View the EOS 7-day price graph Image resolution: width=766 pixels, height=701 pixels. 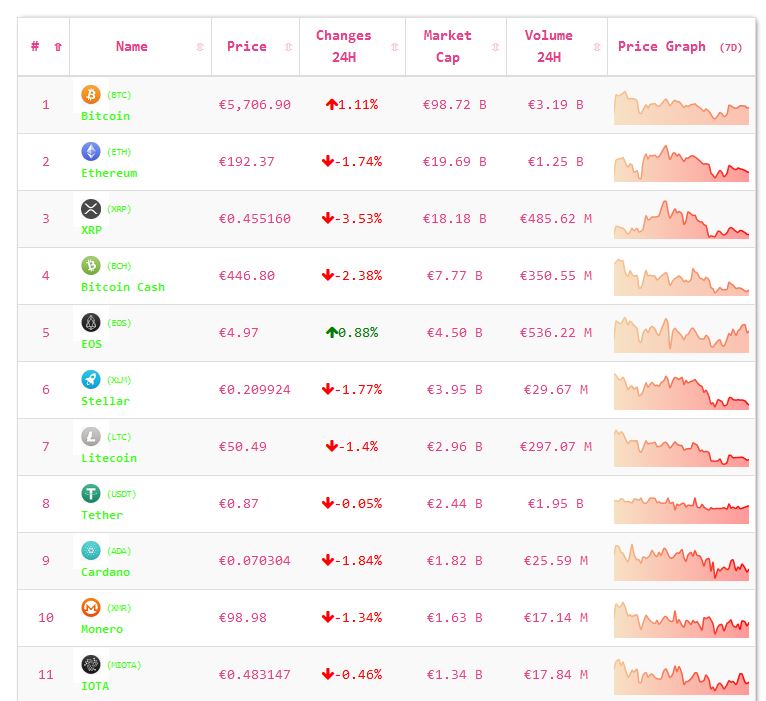681,334
